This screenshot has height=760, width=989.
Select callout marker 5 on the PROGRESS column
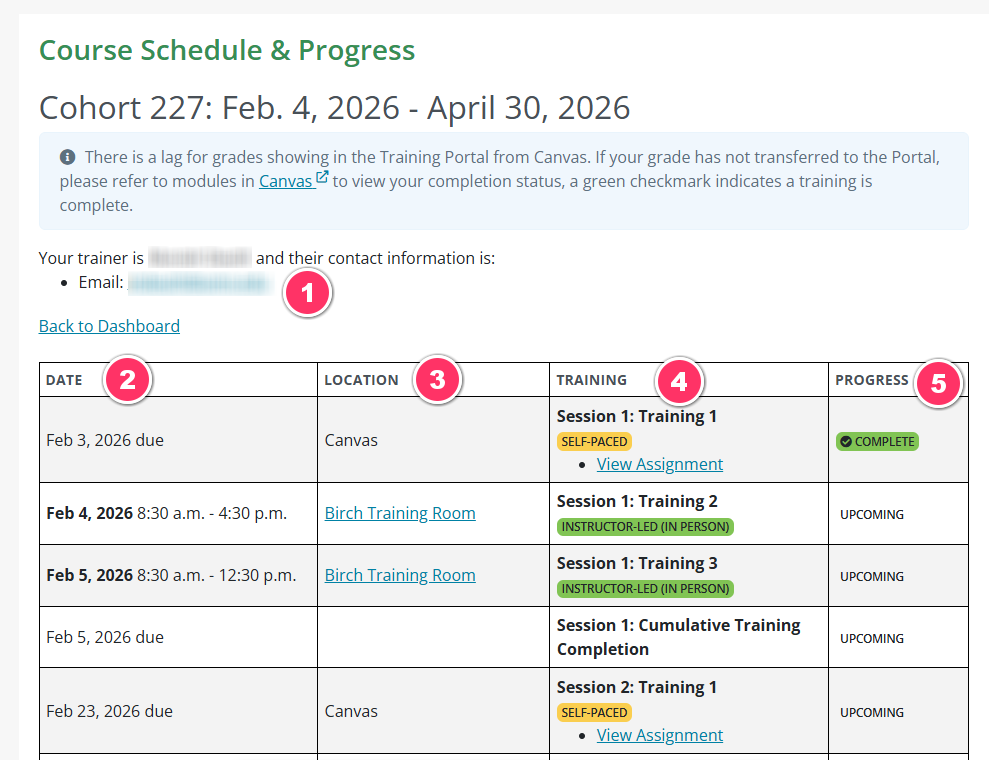939,382
